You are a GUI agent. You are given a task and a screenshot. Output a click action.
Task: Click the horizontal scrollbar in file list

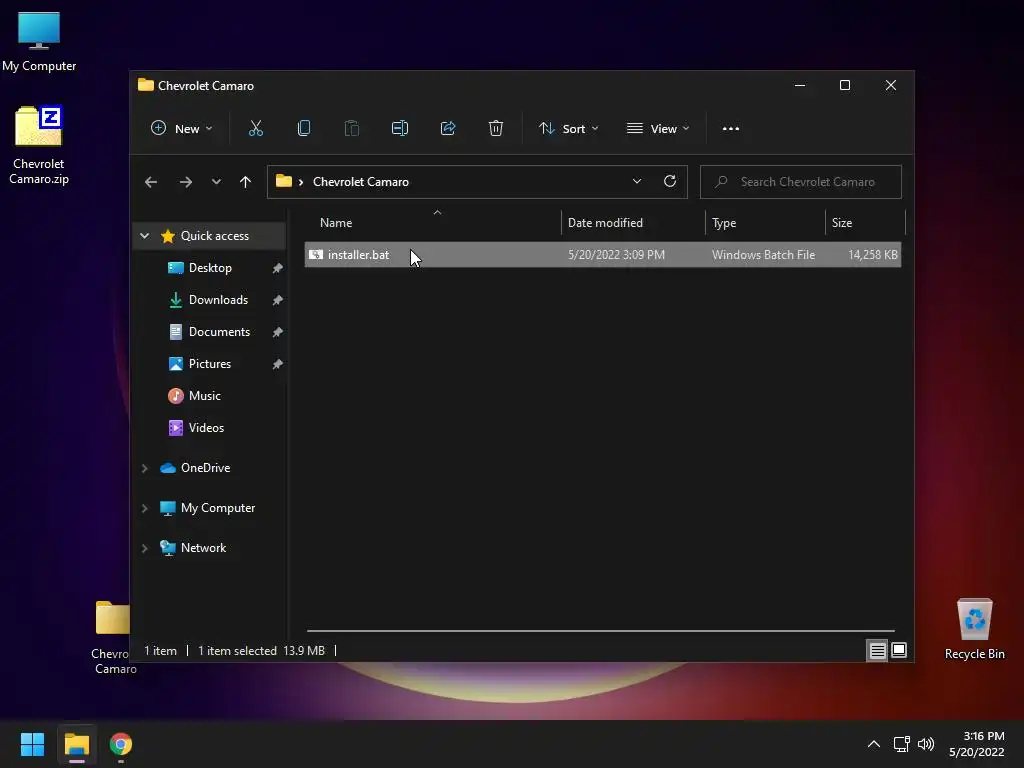[600, 631]
